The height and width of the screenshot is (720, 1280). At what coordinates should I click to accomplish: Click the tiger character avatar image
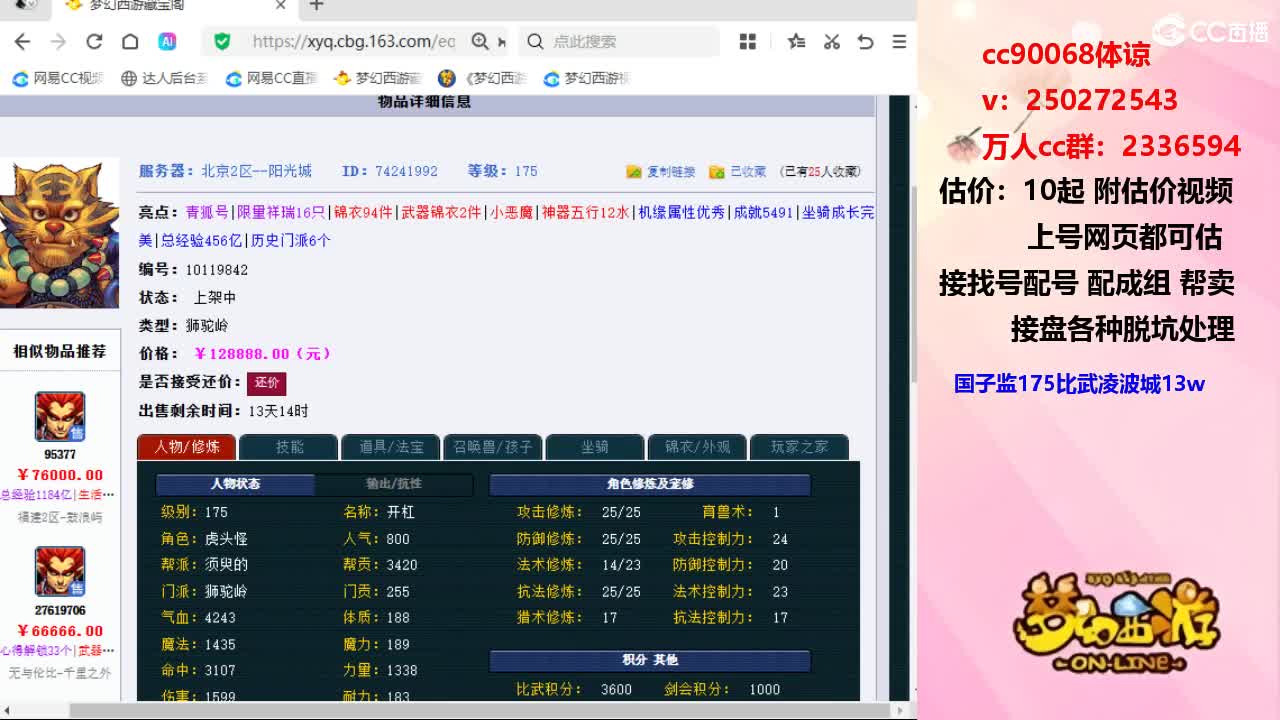coord(59,234)
